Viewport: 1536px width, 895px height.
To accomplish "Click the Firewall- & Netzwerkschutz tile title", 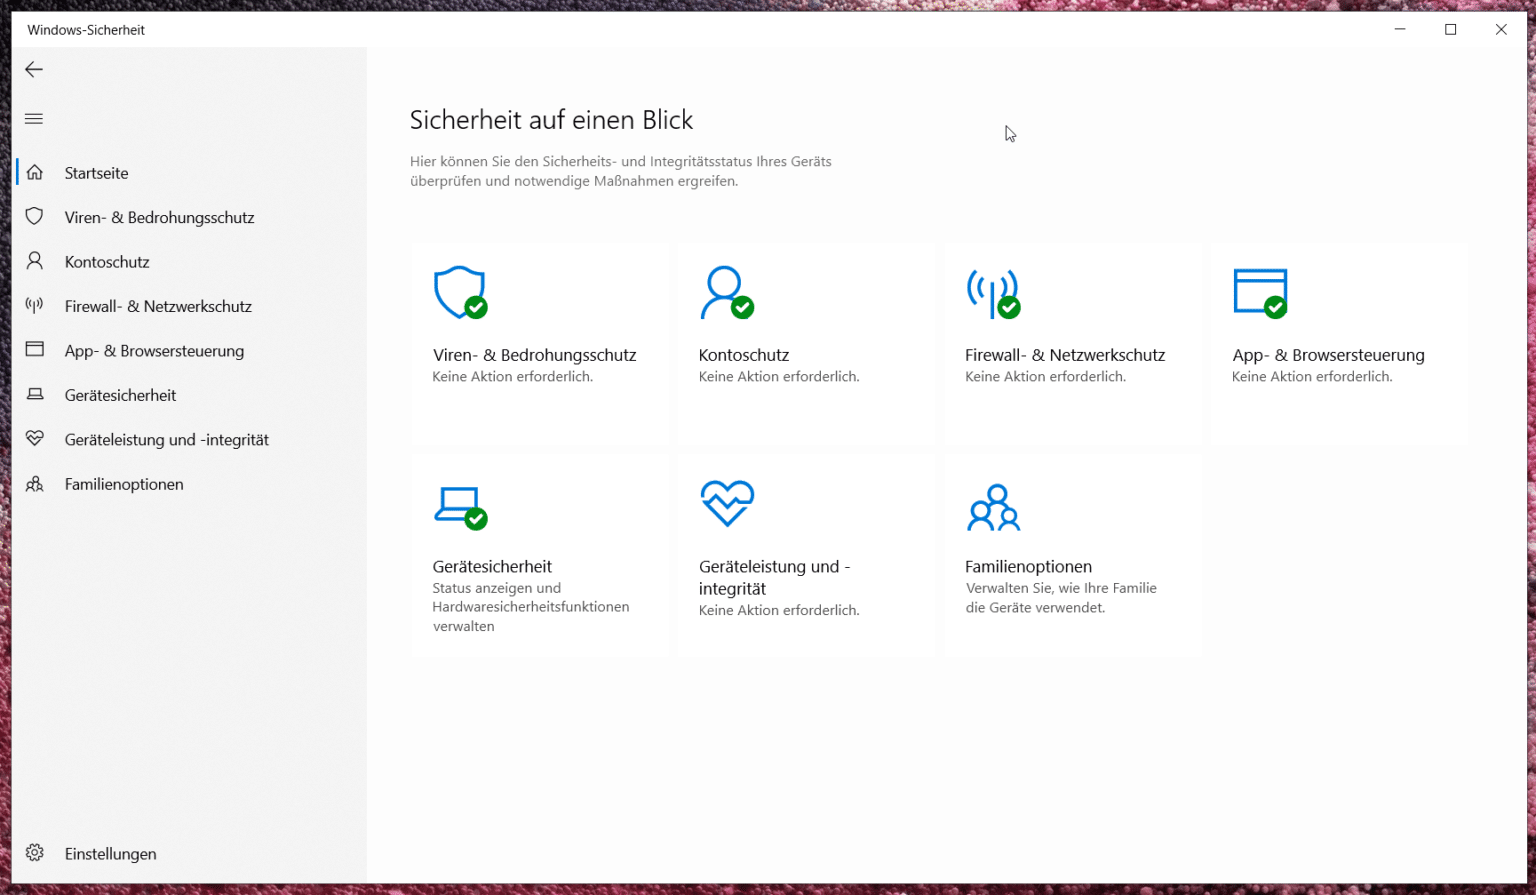I will click(1065, 355).
